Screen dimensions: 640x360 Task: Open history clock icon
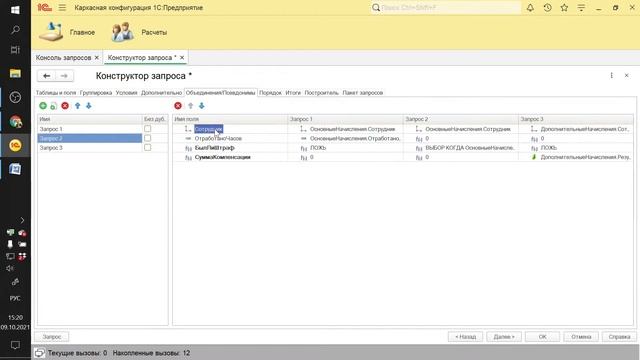[x=547, y=7]
